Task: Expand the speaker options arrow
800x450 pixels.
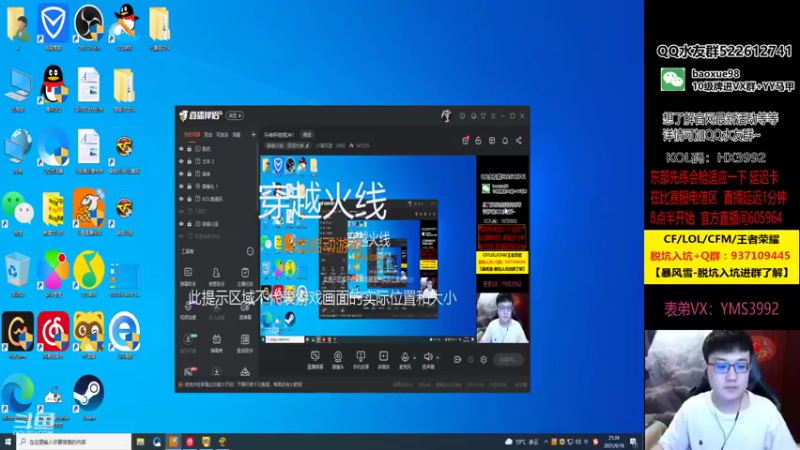Action: 437,358
